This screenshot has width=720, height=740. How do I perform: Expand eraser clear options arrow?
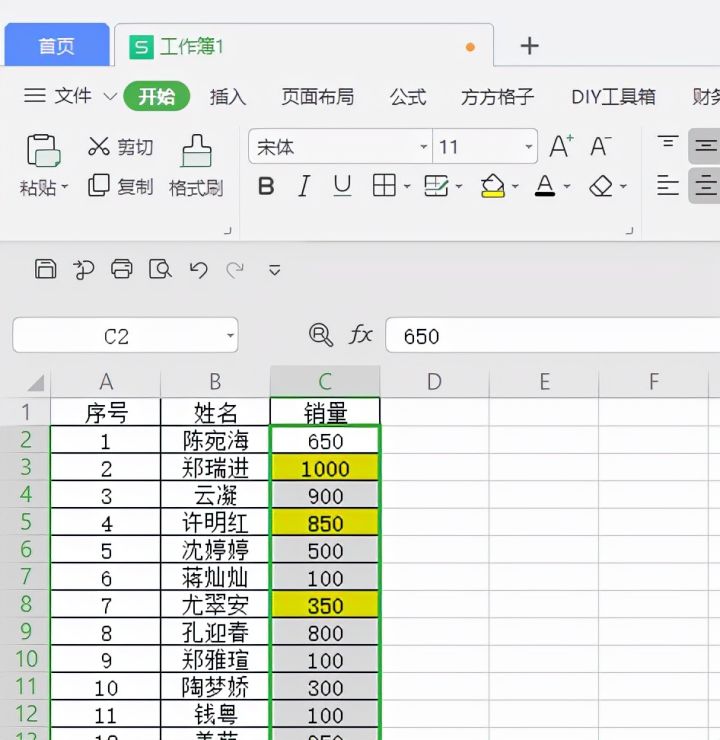click(623, 186)
